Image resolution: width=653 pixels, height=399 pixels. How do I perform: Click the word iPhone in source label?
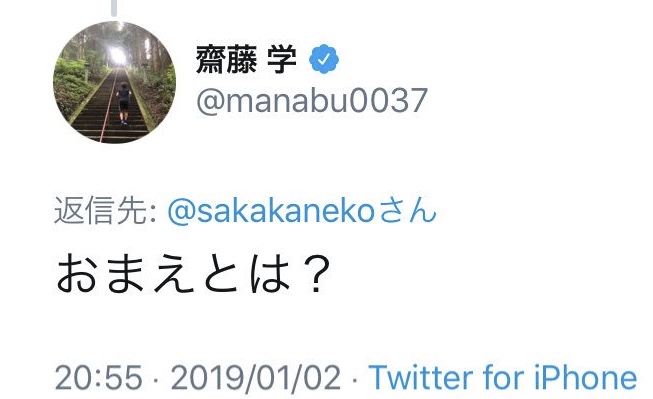pos(586,378)
